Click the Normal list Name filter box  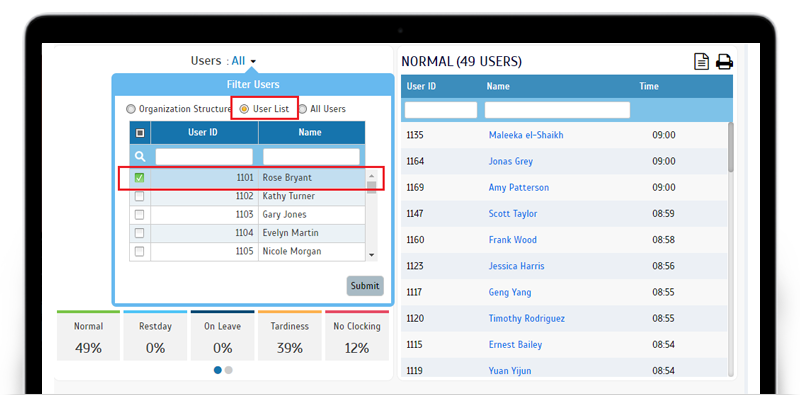557,110
